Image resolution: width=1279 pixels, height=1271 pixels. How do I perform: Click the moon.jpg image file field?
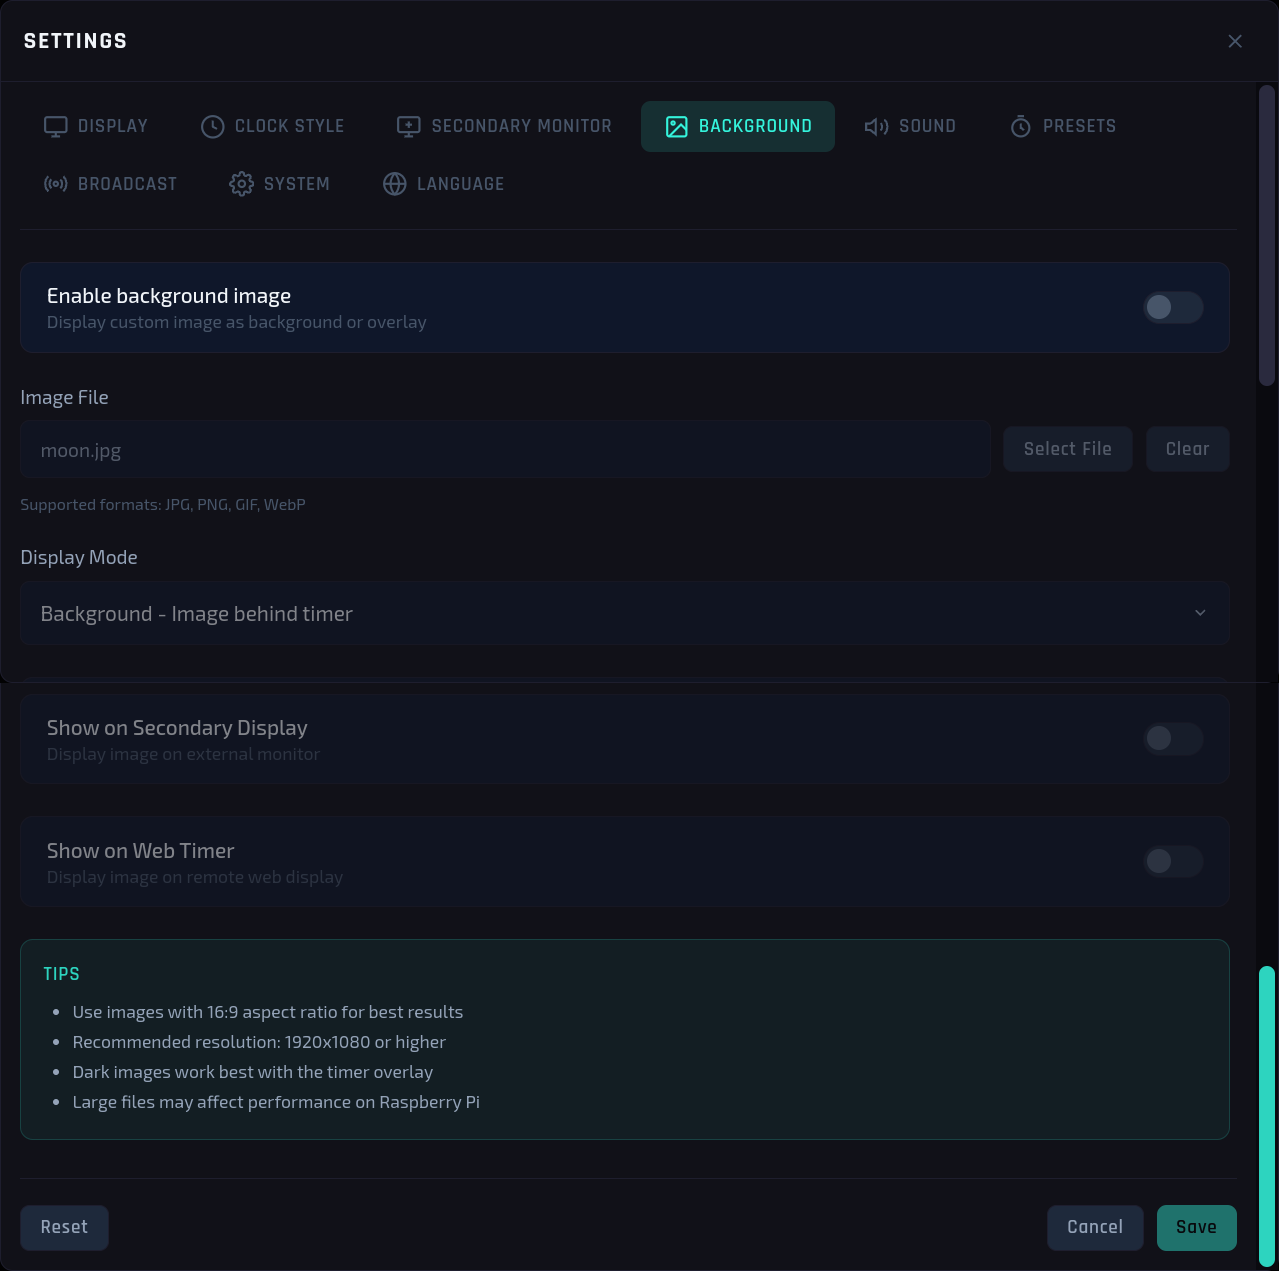505,450
